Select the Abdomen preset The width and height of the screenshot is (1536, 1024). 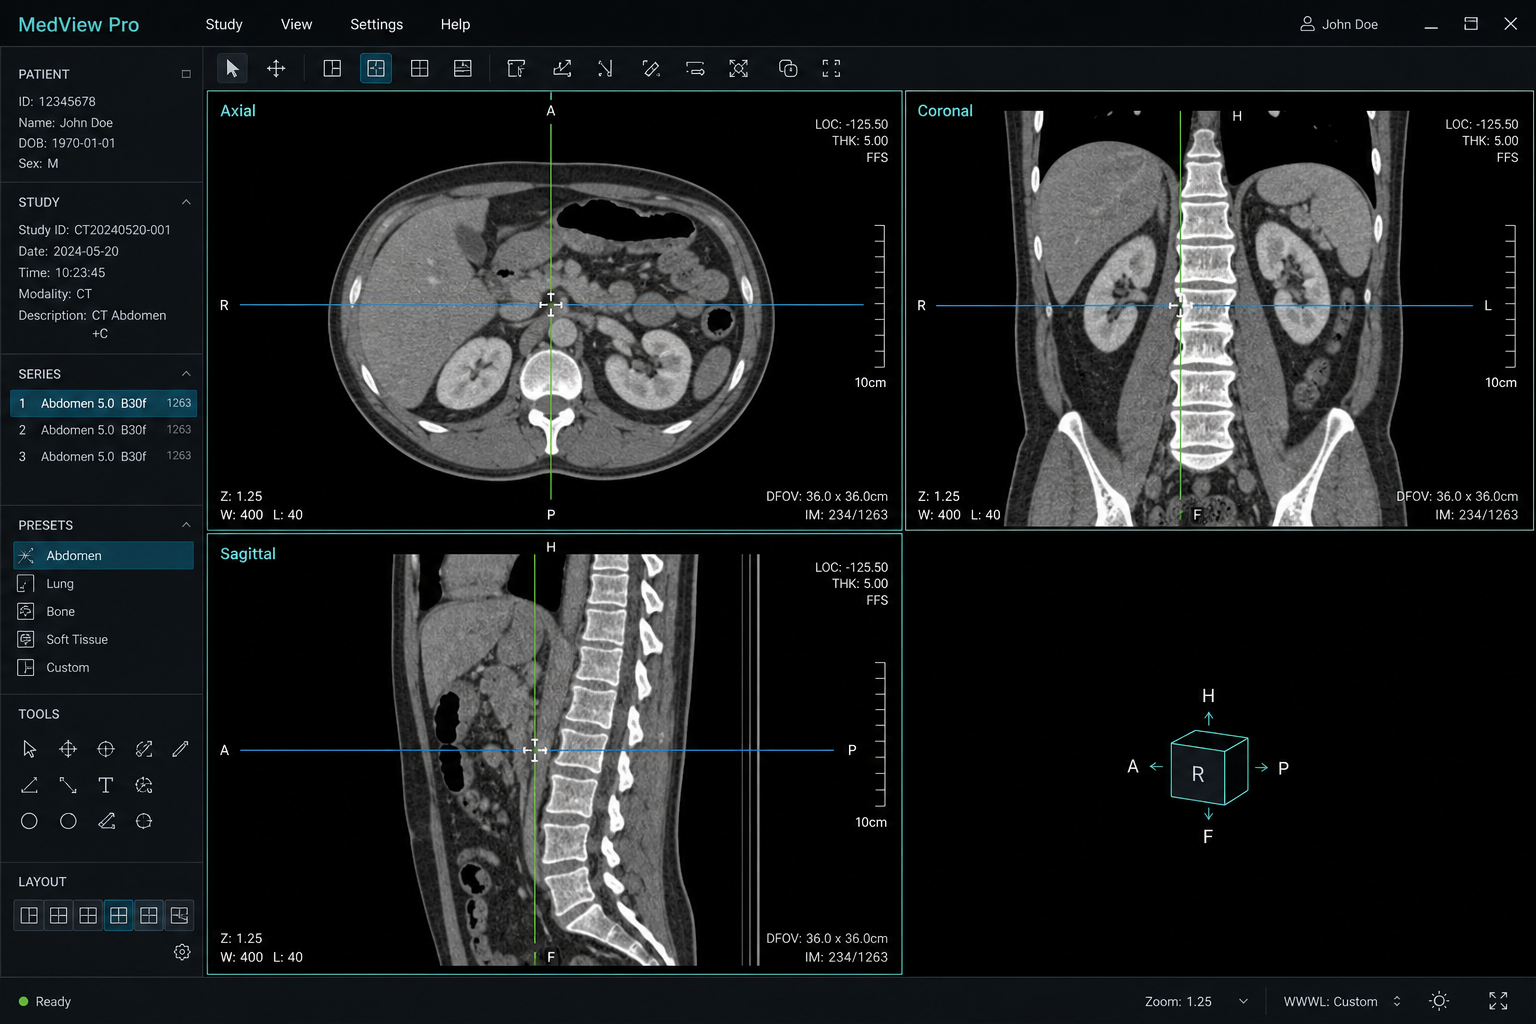(103, 555)
